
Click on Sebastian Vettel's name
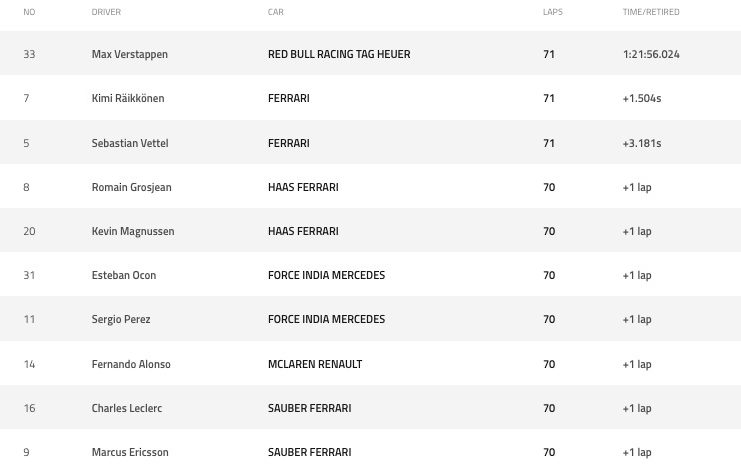pos(130,143)
